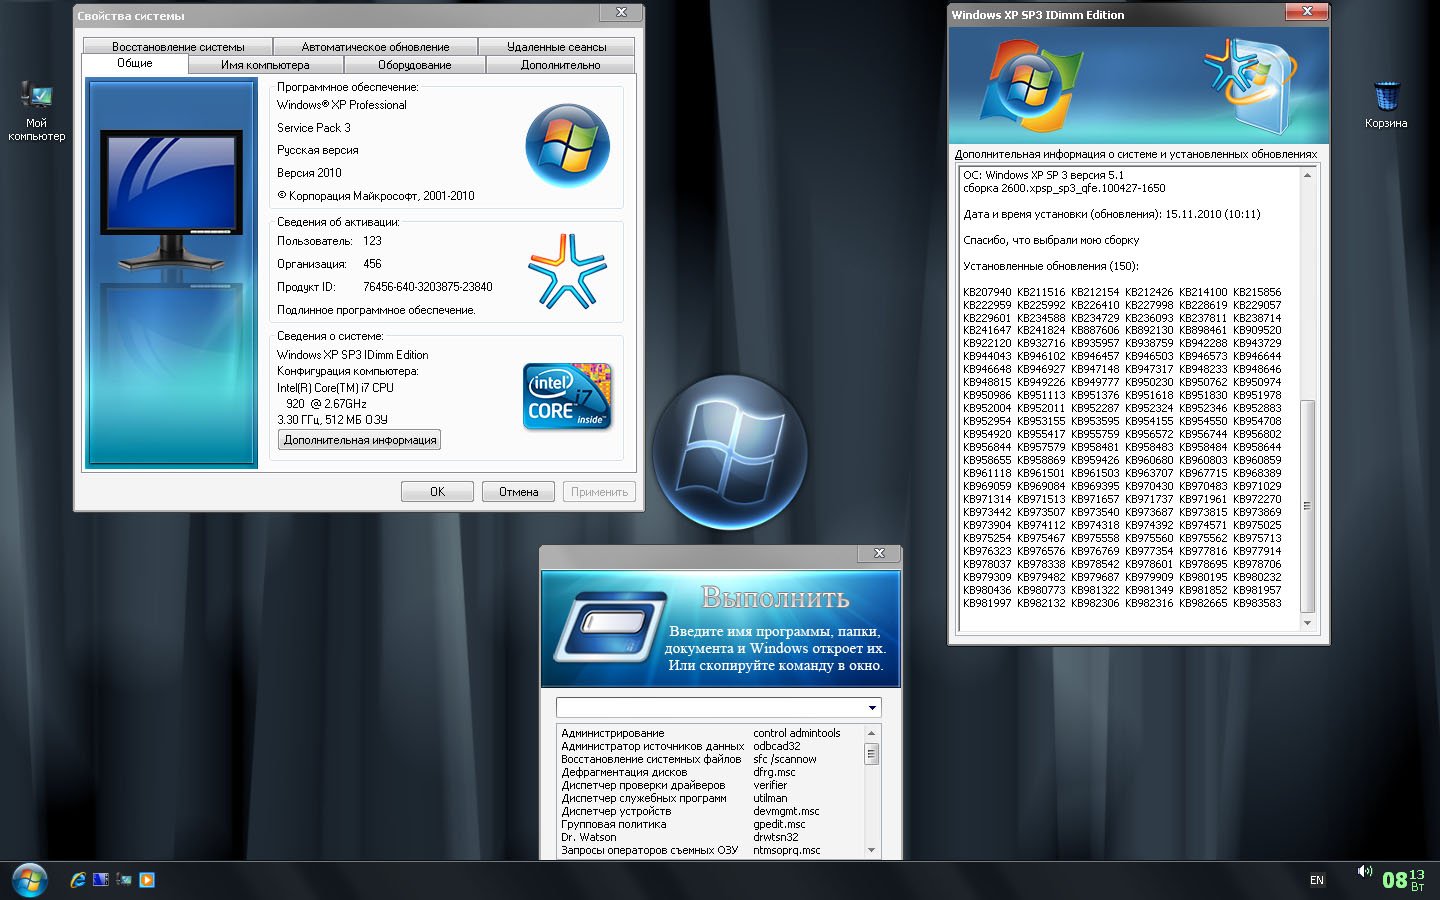Screen dimensions: 1440x900
Task: Click the Дата и время установки line
Action: [1112, 214]
